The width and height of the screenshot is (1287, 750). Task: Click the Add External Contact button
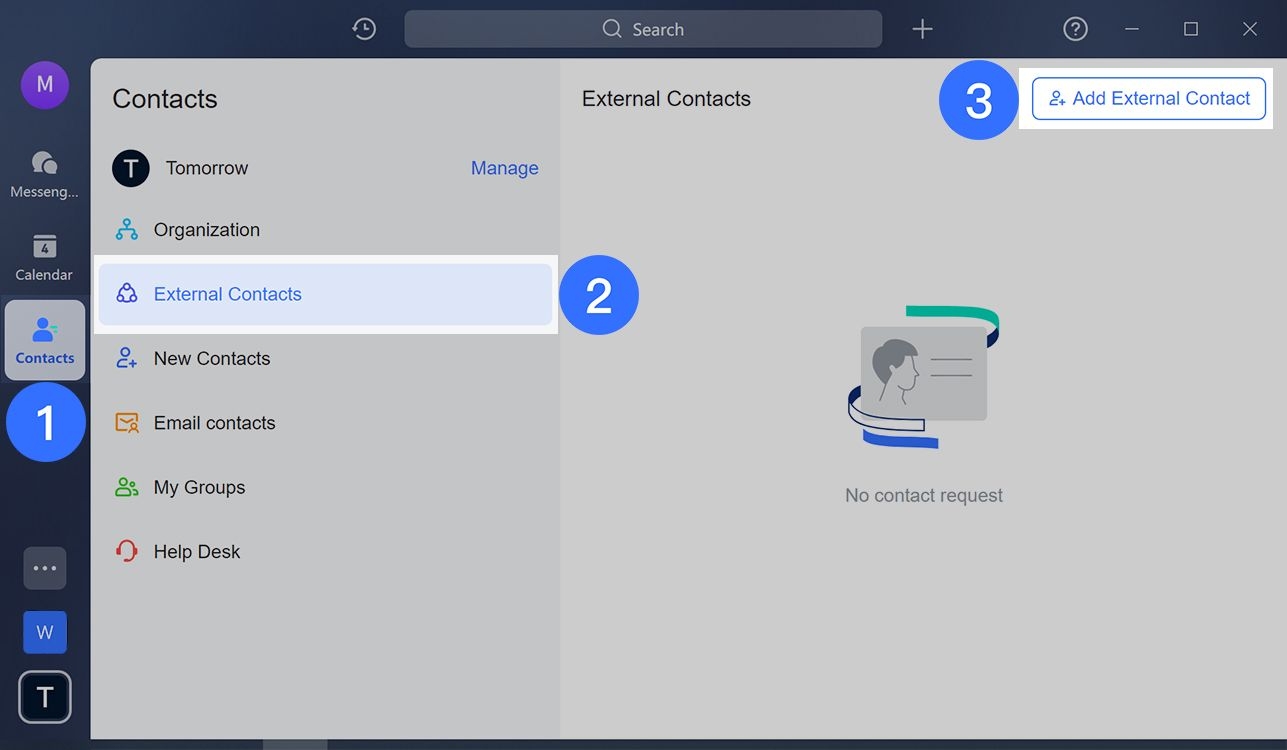pyautogui.click(x=1147, y=98)
